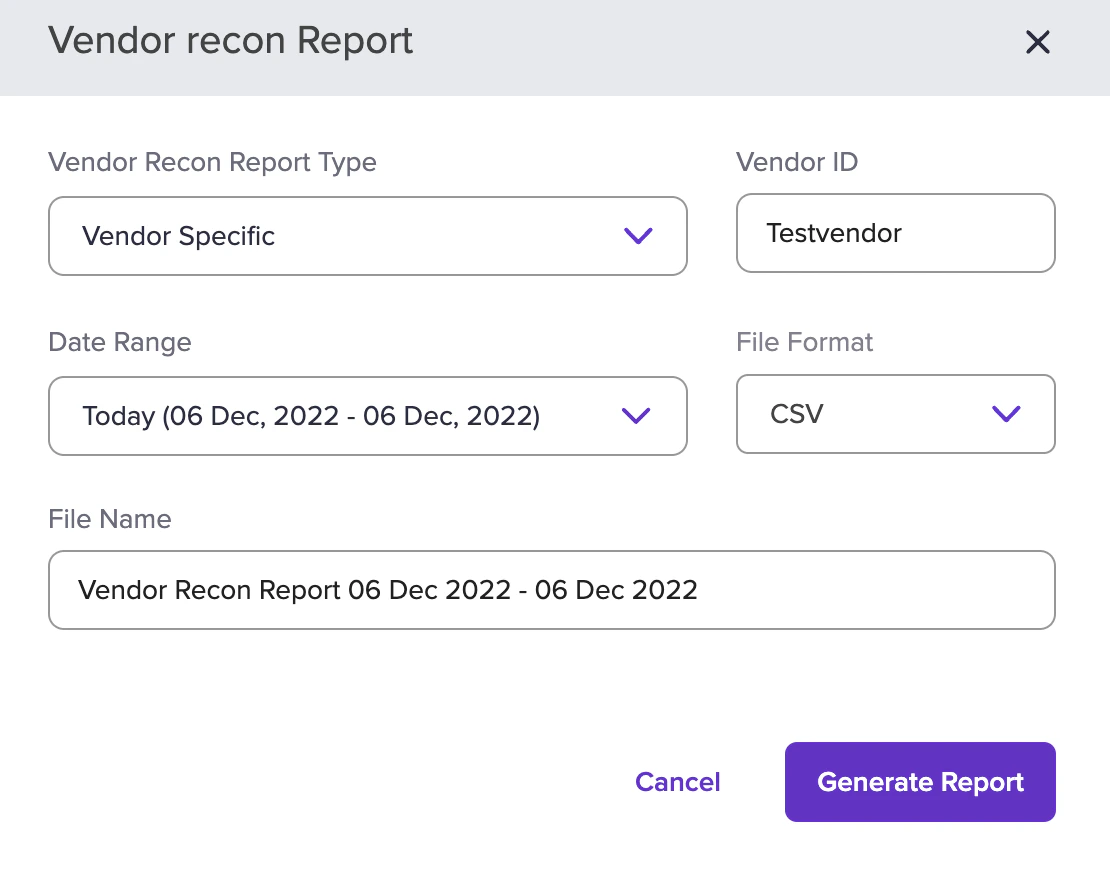Click the File Format label text
The width and height of the screenshot is (1110, 880).
pyautogui.click(x=804, y=342)
